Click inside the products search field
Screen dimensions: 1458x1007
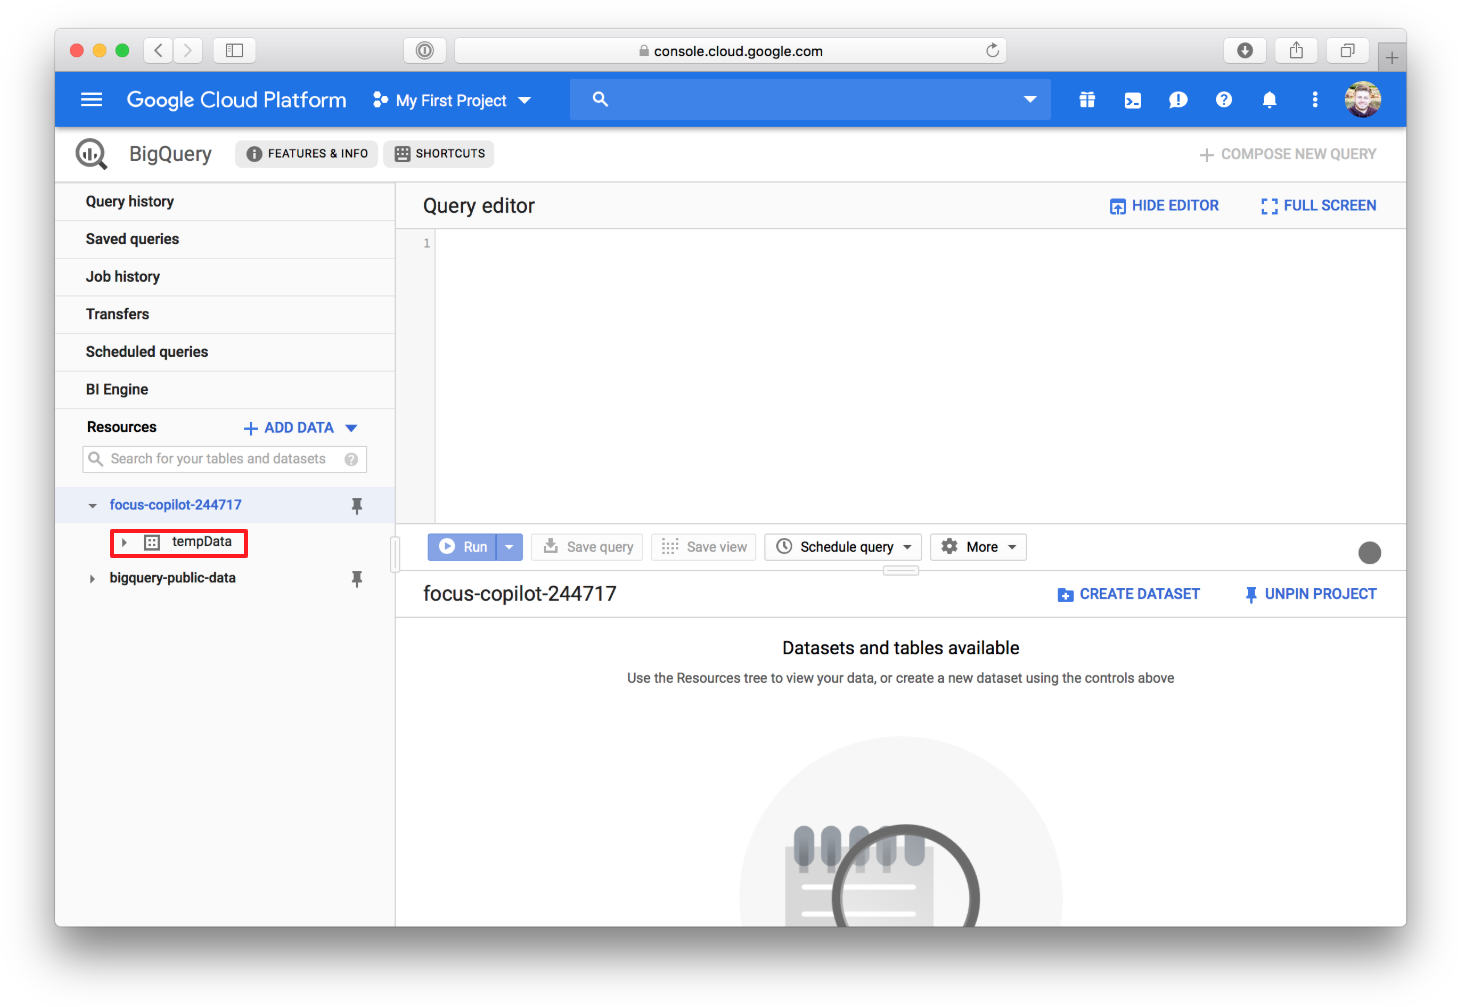[x=810, y=99]
